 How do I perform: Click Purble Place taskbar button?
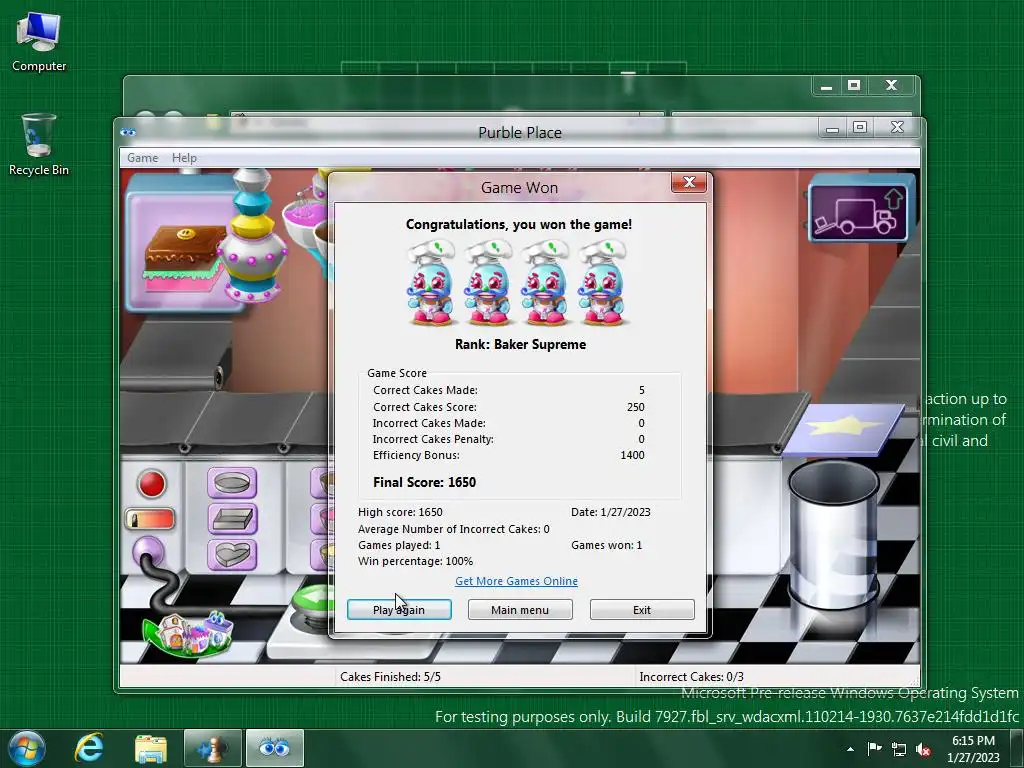pyautogui.click(x=274, y=748)
